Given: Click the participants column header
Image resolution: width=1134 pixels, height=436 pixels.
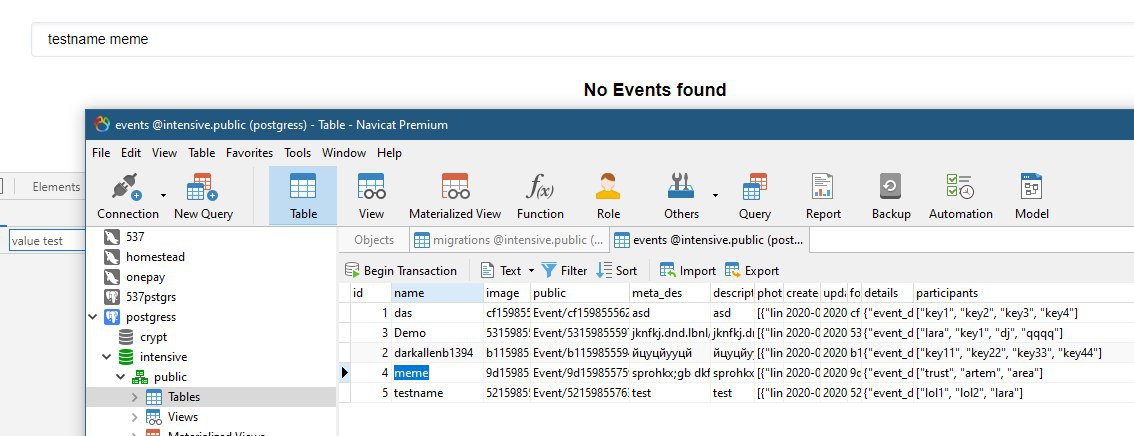Looking at the screenshot, I should [x=1023, y=293].
